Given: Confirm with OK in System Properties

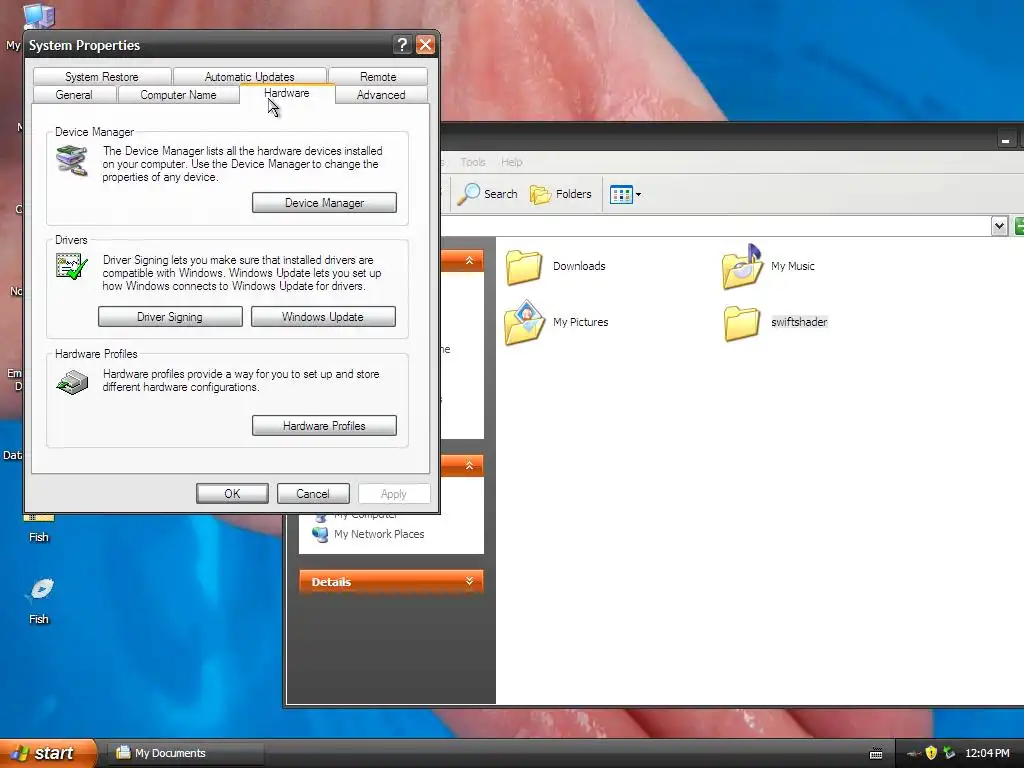Looking at the screenshot, I should point(232,494).
